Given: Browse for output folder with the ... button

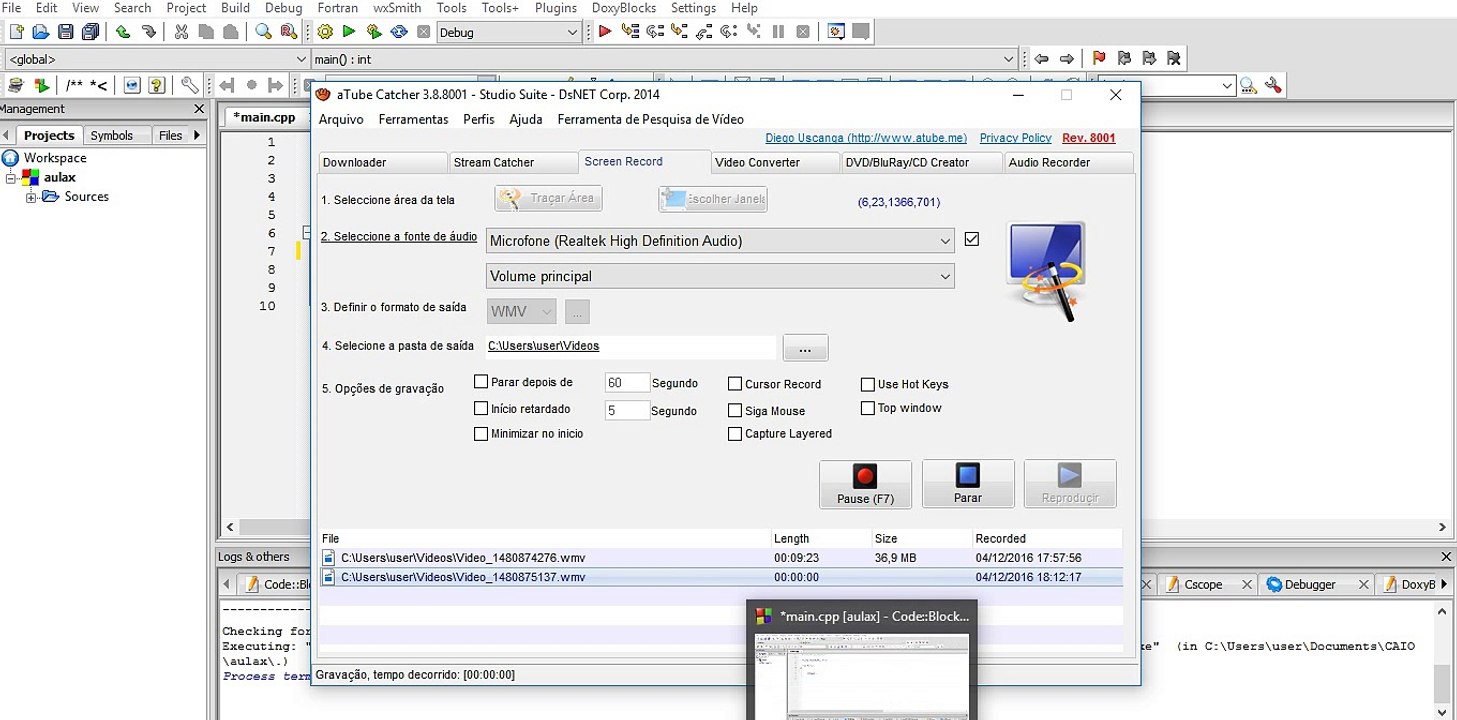Looking at the screenshot, I should point(805,348).
